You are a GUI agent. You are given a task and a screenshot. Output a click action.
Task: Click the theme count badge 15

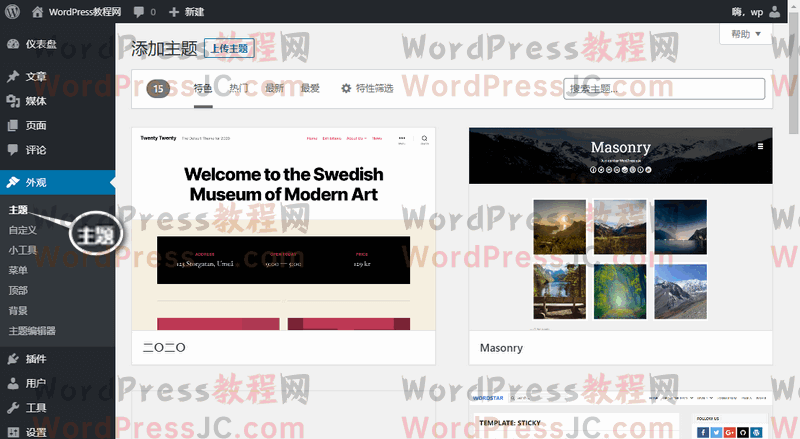click(x=158, y=89)
